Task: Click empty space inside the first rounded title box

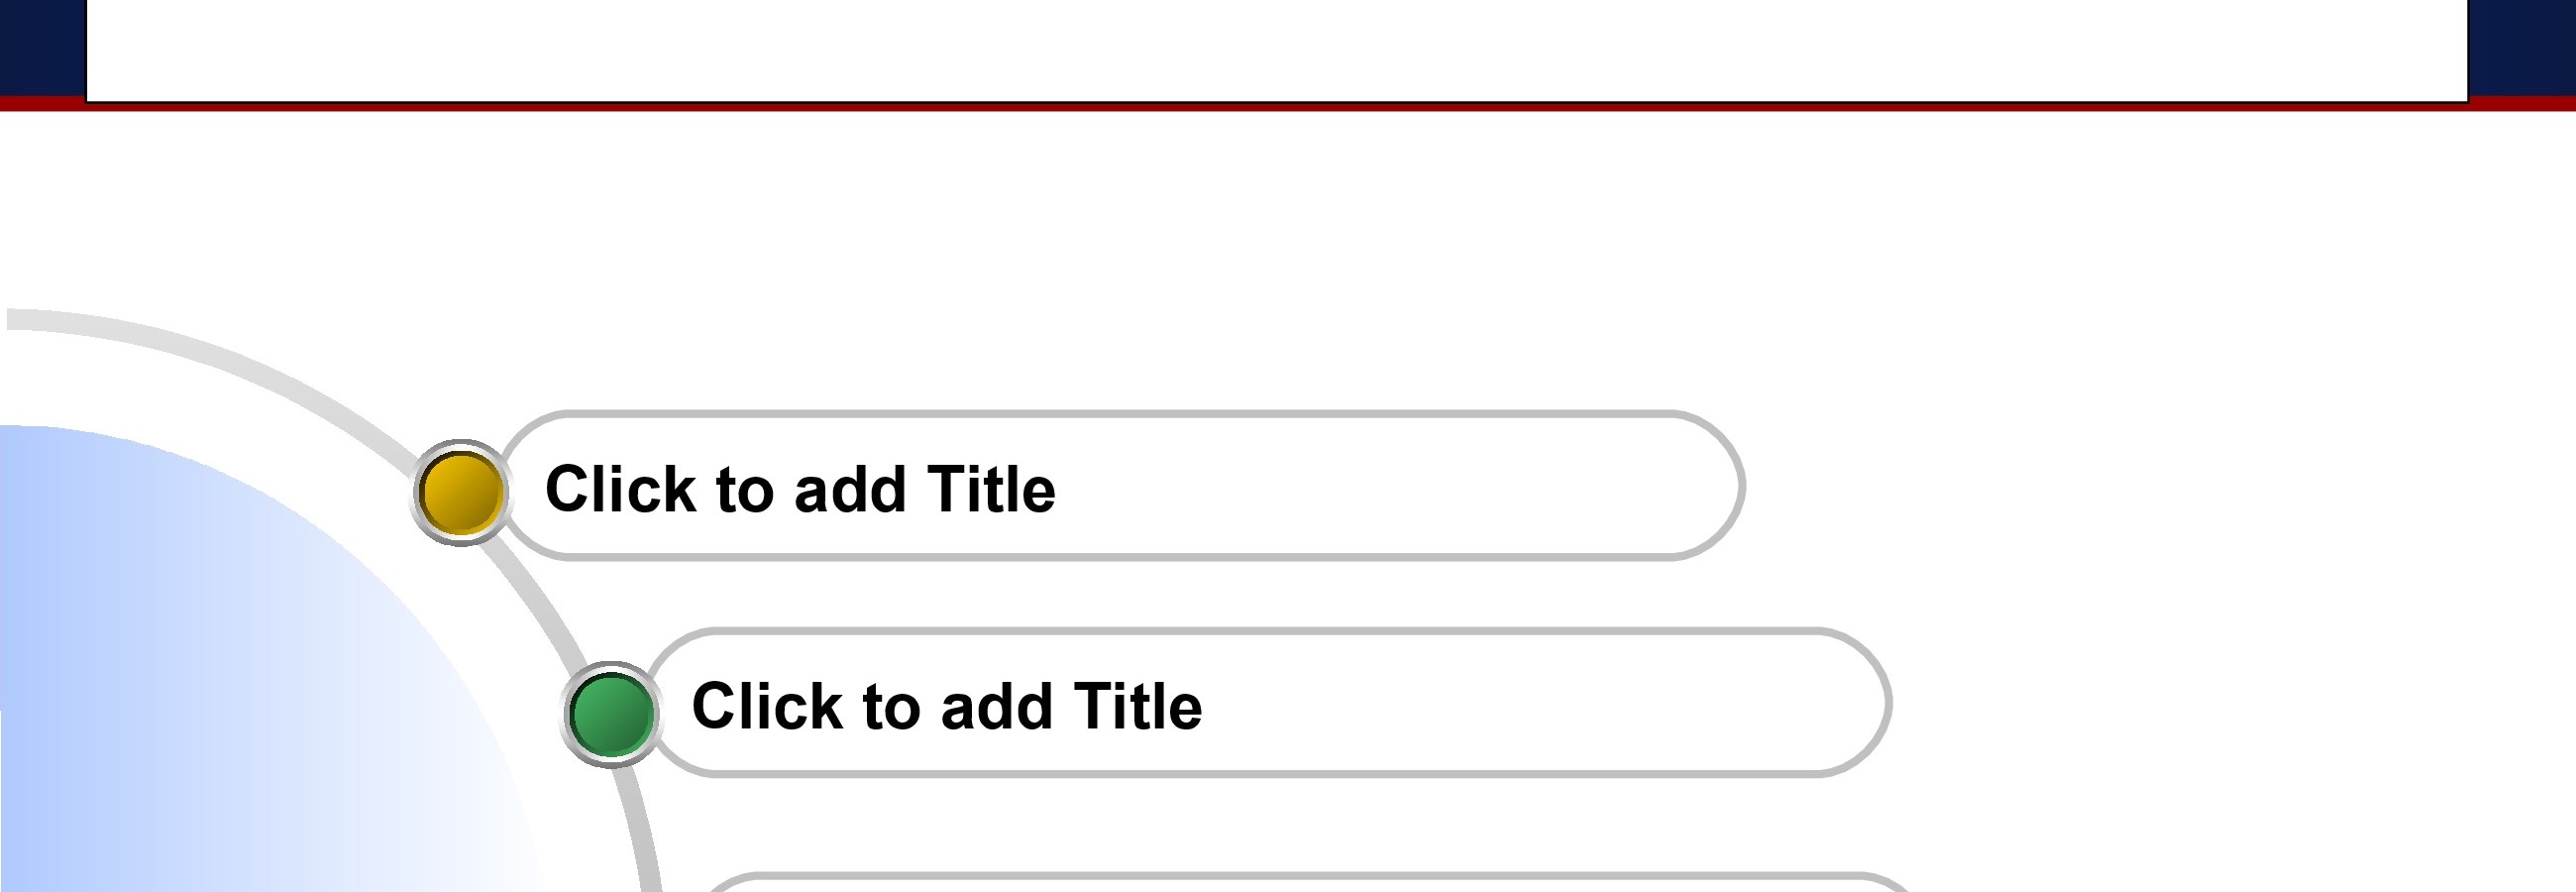Action: click(1380, 487)
